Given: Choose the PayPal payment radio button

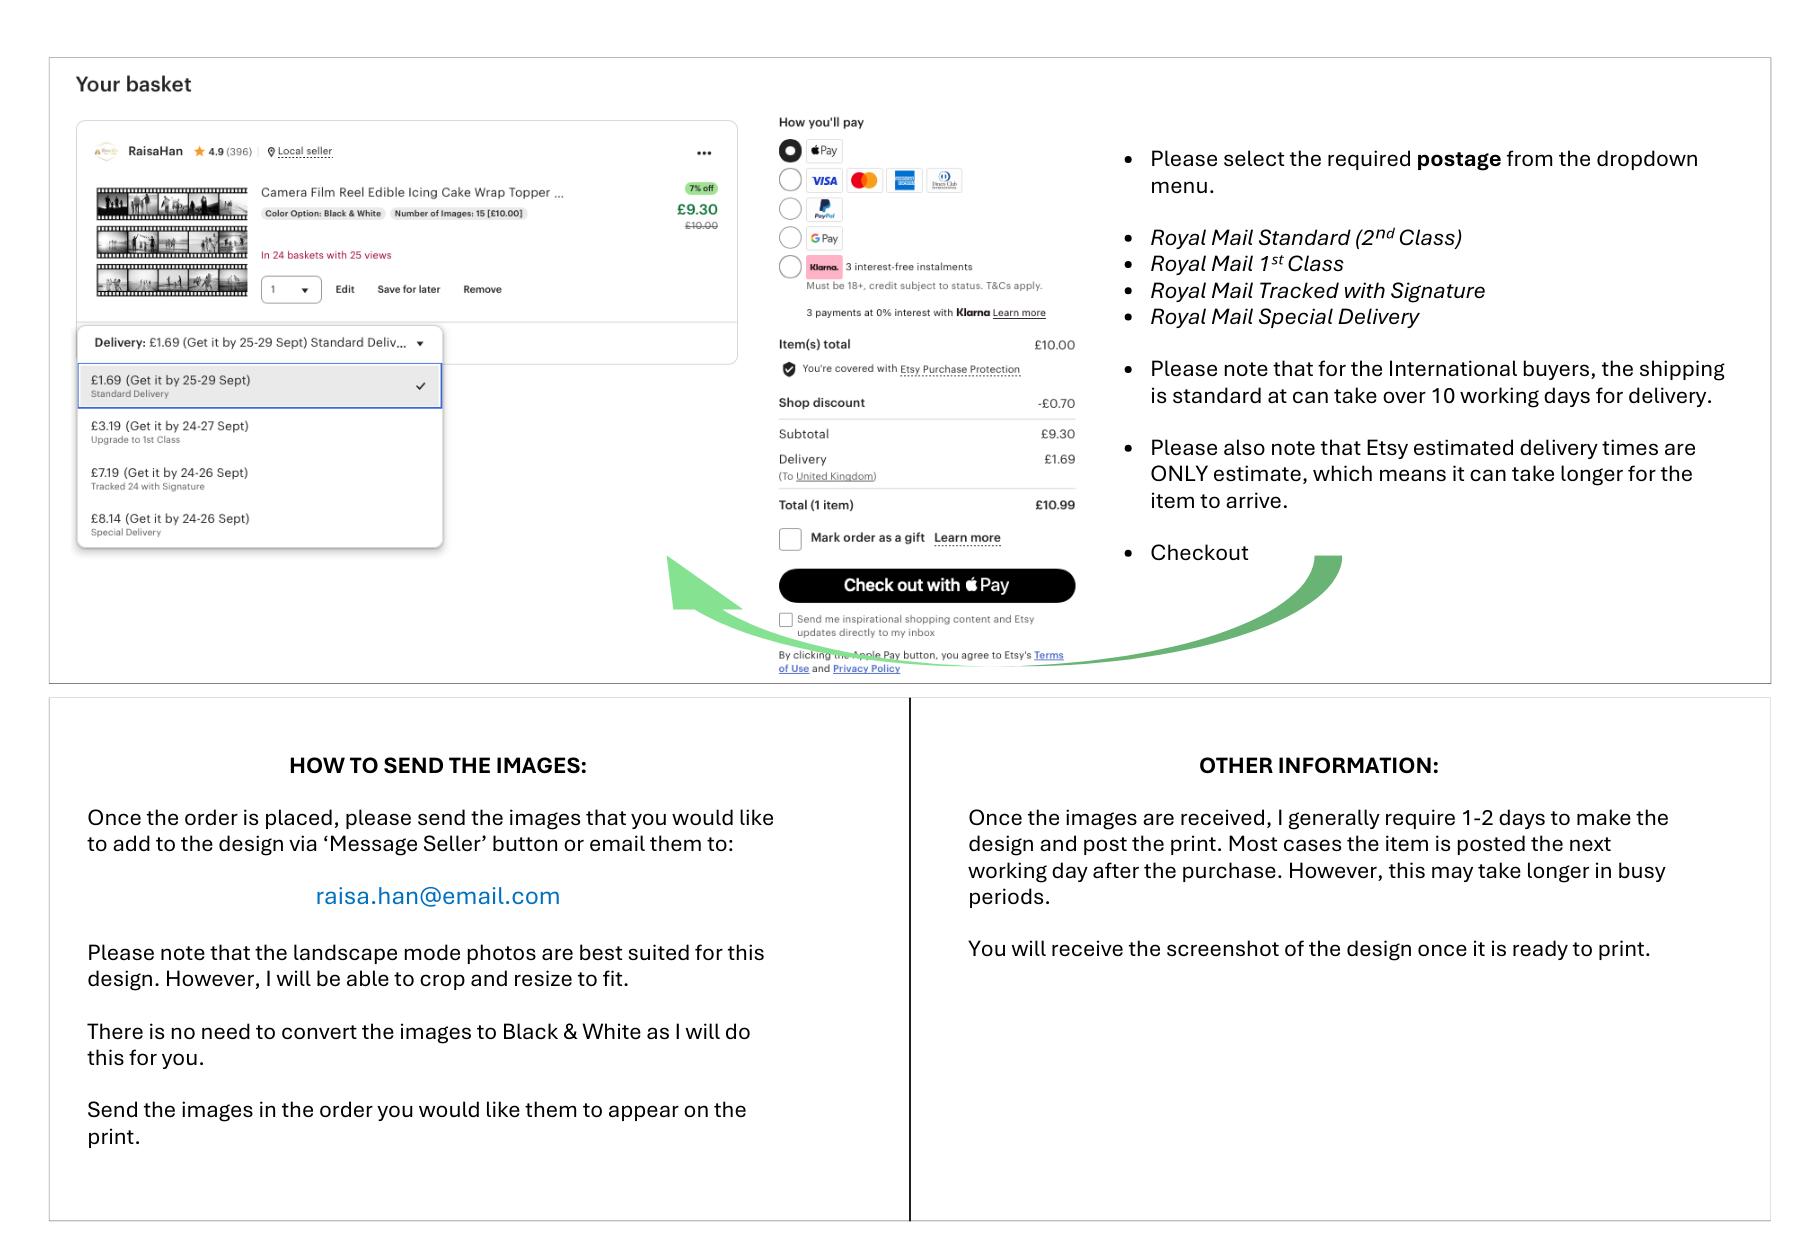Looking at the screenshot, I should point(790,209).
